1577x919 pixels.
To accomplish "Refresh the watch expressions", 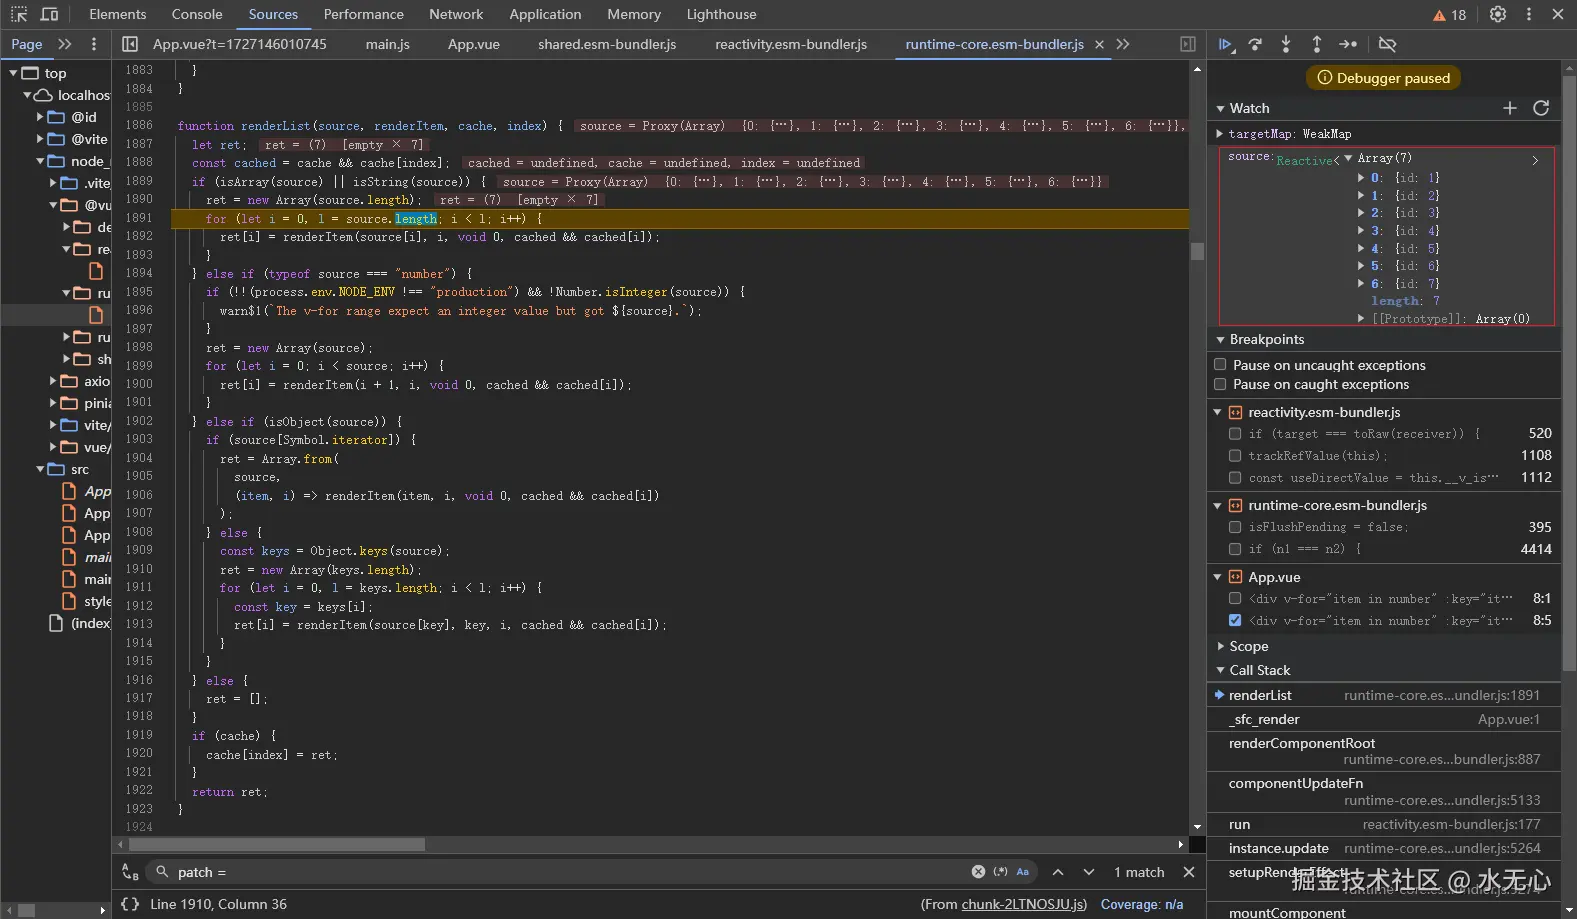I will 1541,108.
